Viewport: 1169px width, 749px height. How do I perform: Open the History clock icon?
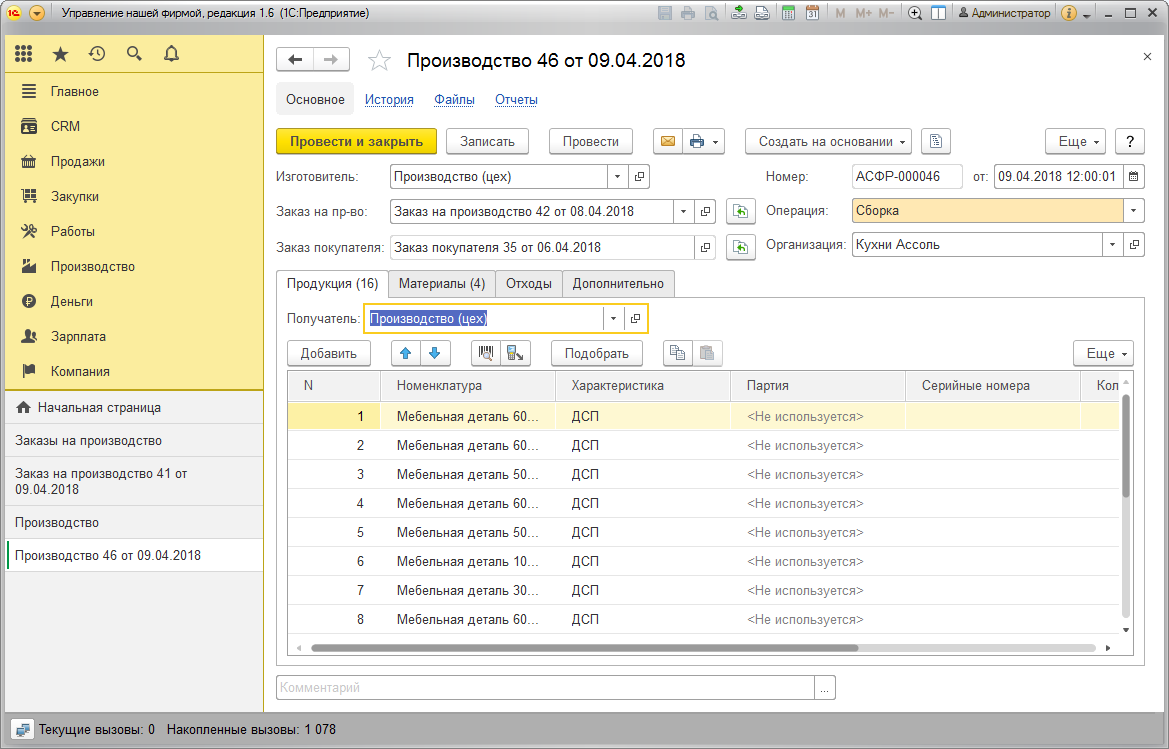tap(97, 54)
